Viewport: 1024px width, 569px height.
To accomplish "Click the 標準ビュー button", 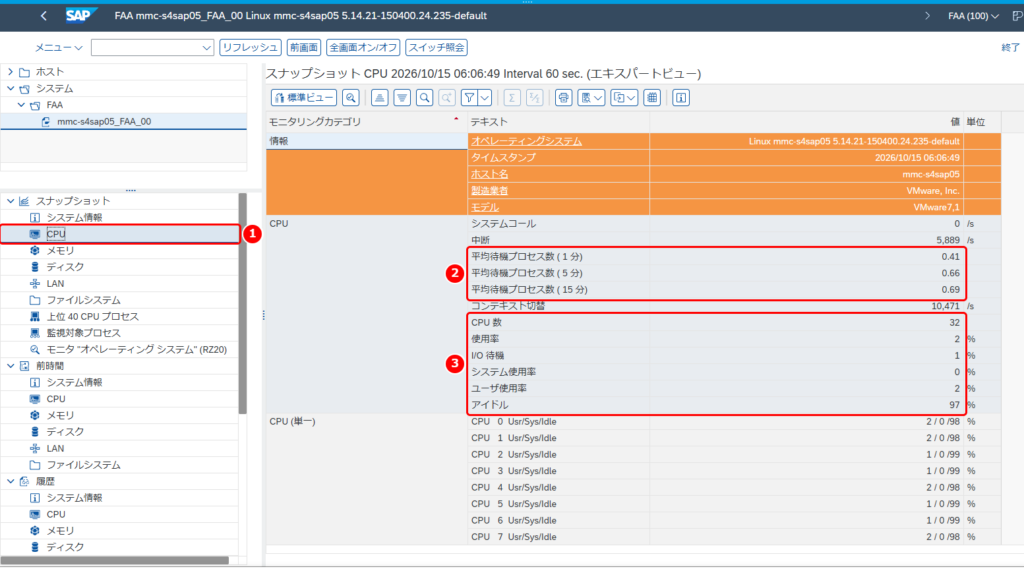I will coord(304,98).
